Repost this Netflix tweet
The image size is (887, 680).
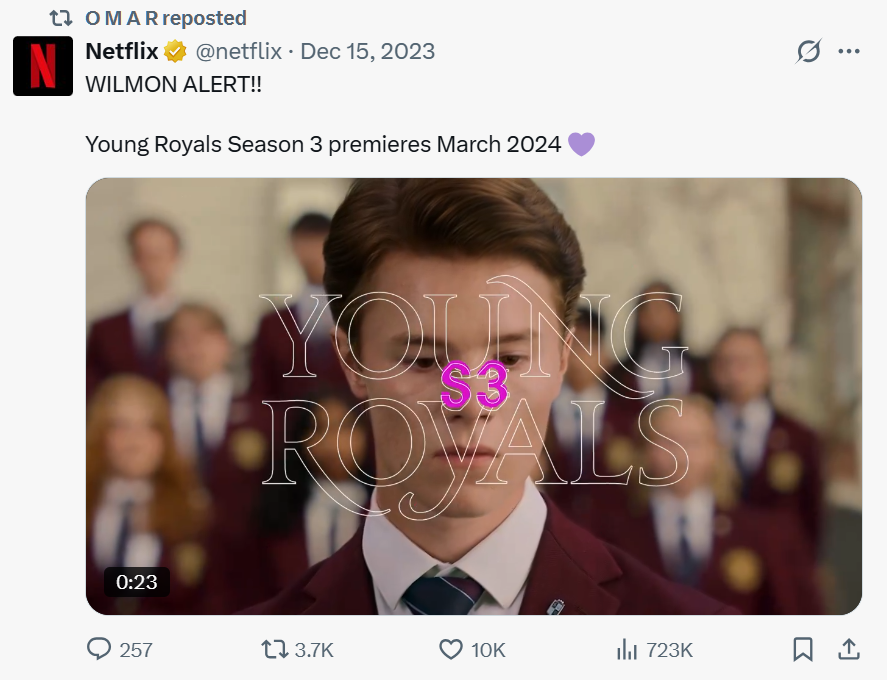pos(274,650)
